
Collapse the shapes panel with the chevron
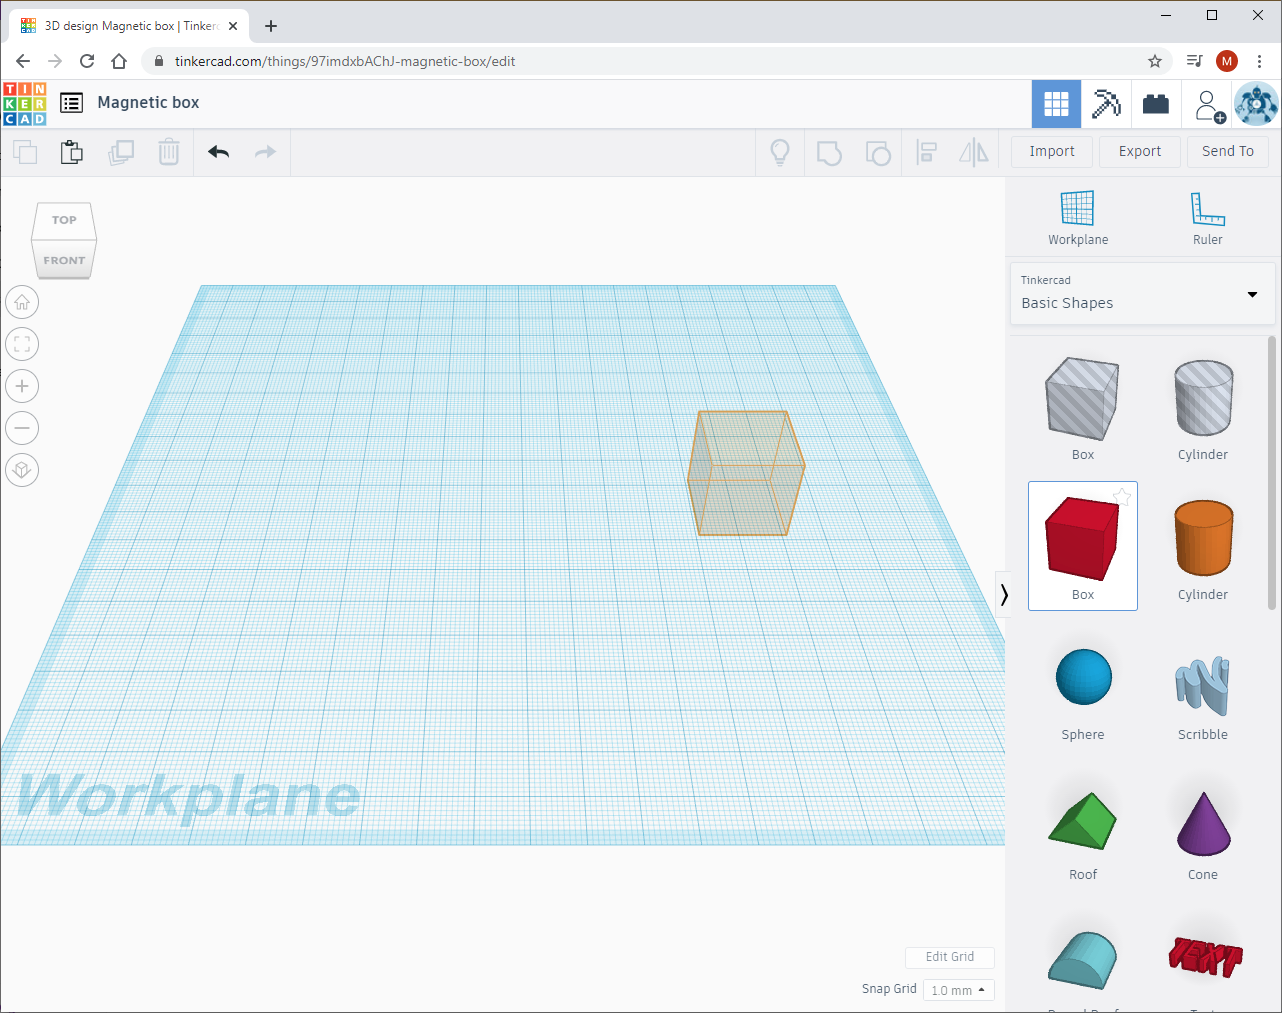tap(1004, 595)
